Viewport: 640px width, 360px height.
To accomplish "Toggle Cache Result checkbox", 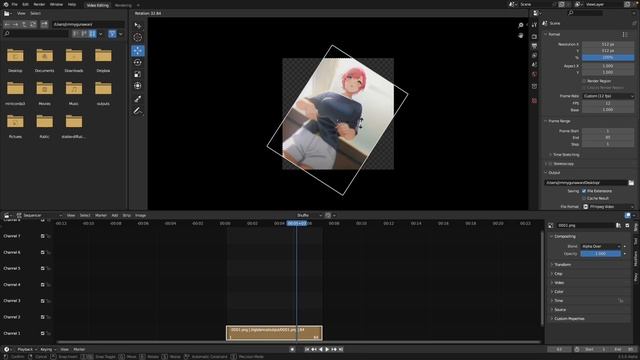I will 584,198.
